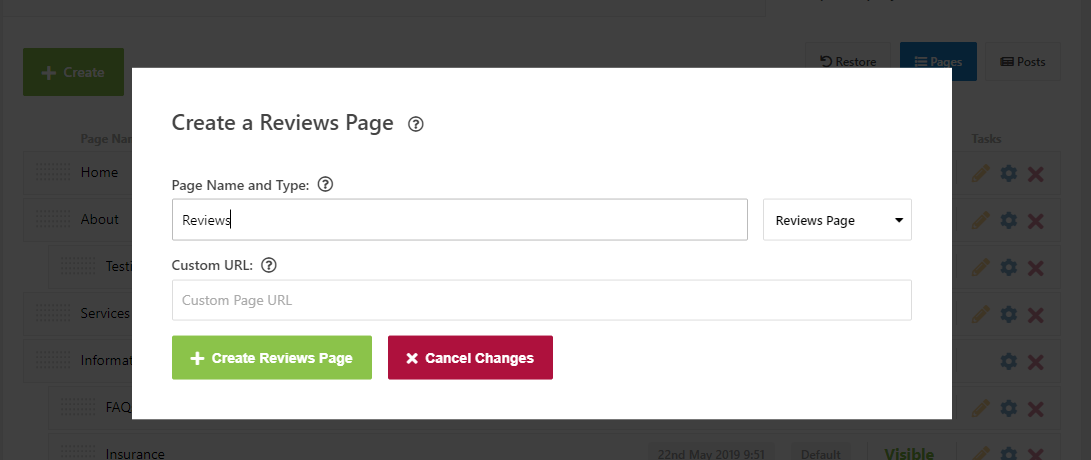
Task: Click the green Create dropdown button
Action: [74, 72]
